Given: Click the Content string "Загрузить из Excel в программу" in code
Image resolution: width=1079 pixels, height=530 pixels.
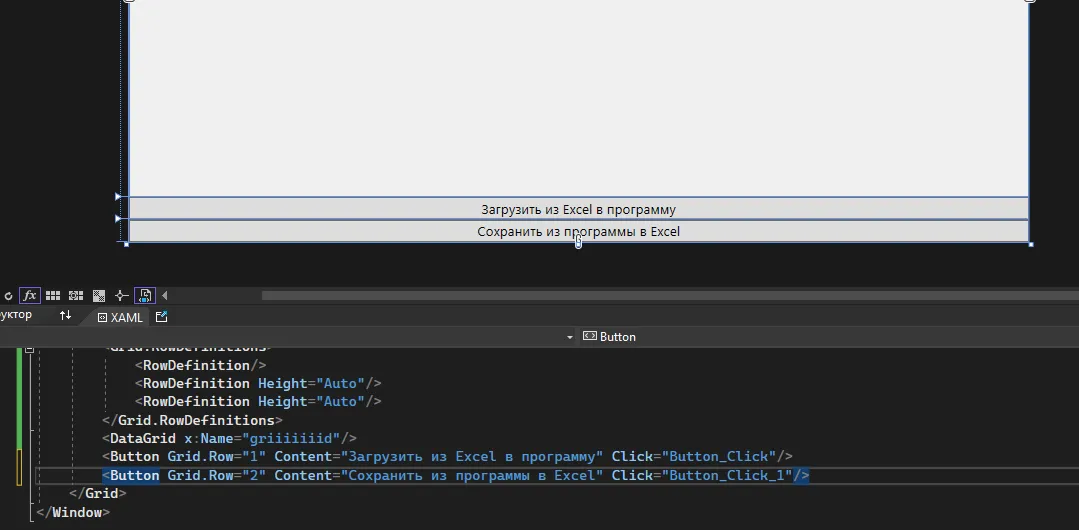Looking at the screenshot, I should tap(472, 456).
